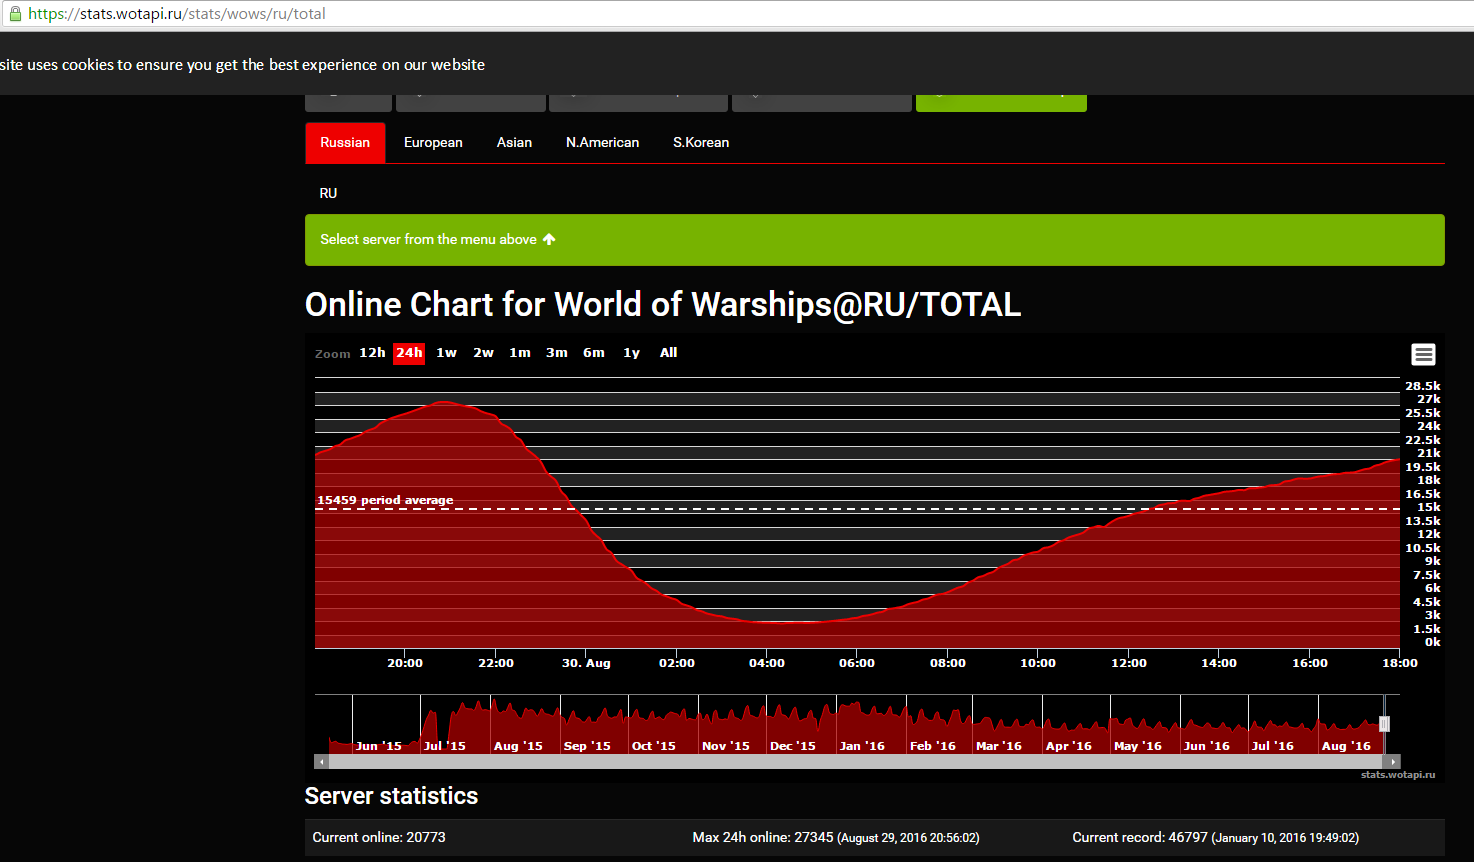This screenshot has height=862, width=1474.
Task: Click the navigator scrollbar right arrow
Action: [1393, 762]
